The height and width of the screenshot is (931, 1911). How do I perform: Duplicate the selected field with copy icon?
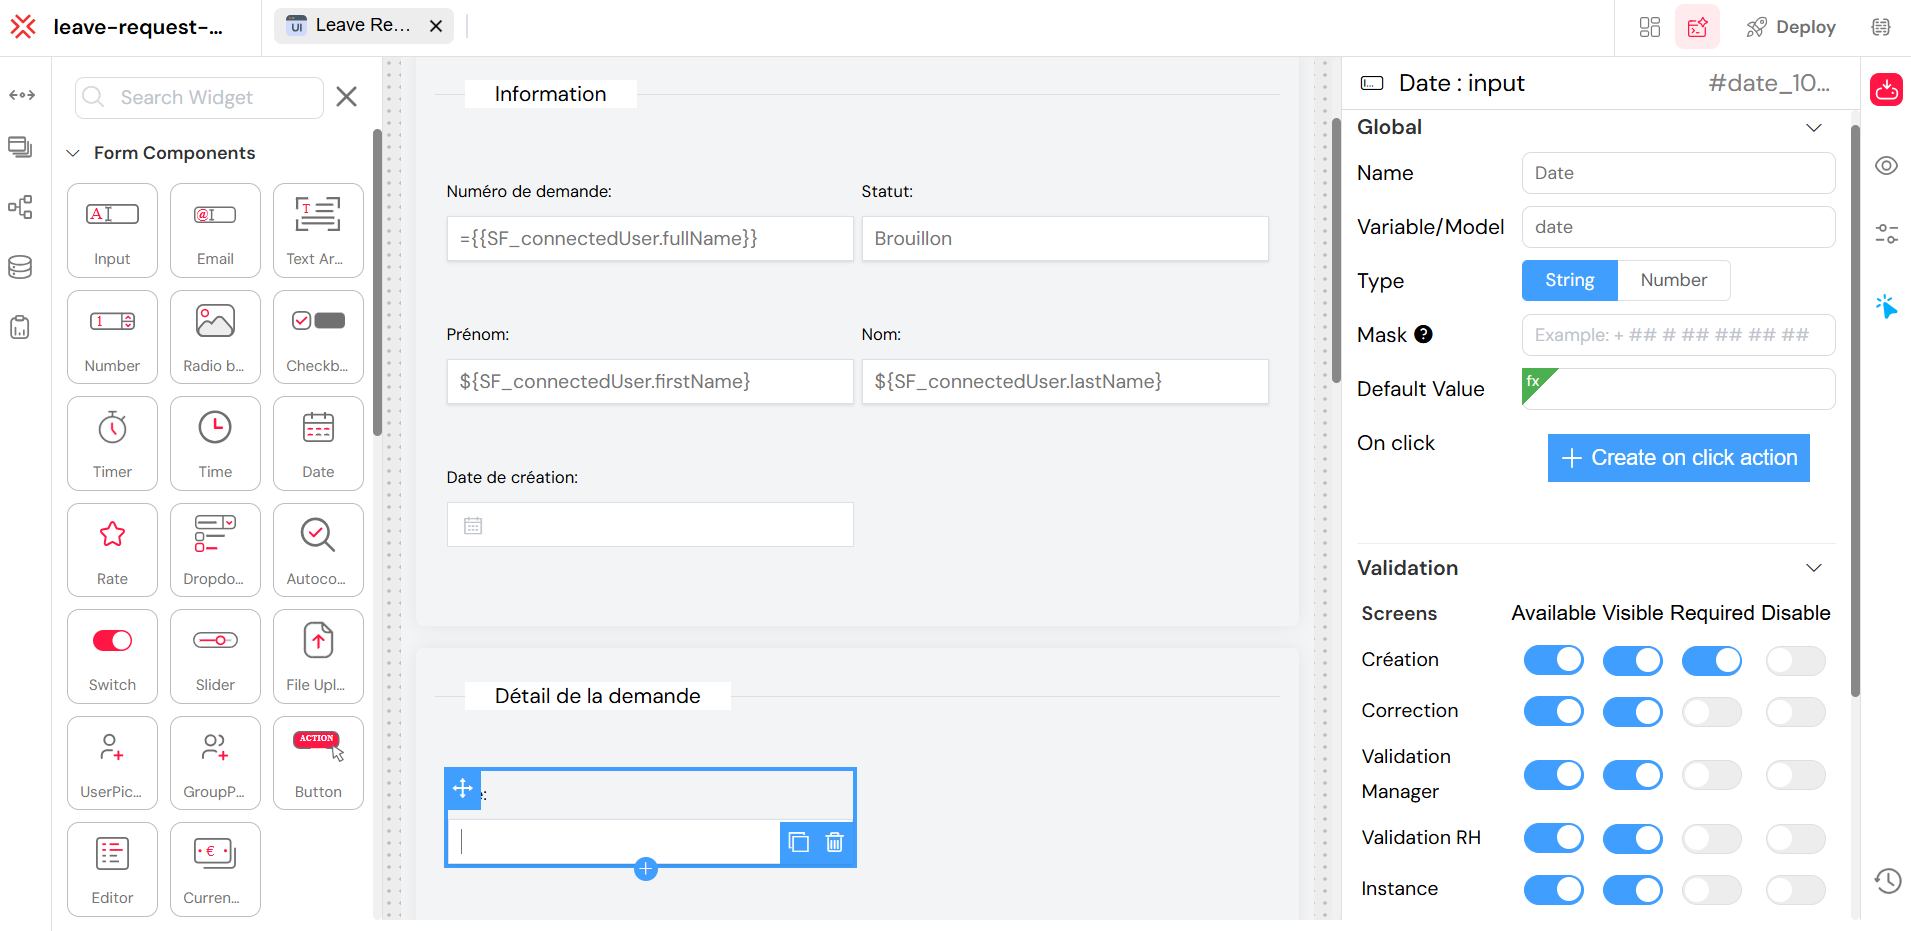tap(798, 842)
